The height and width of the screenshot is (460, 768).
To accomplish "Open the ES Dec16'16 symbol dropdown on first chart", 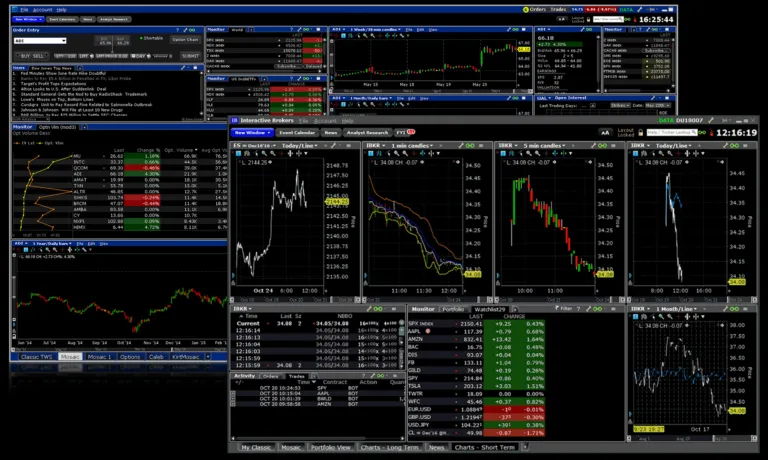I will 254,145.
